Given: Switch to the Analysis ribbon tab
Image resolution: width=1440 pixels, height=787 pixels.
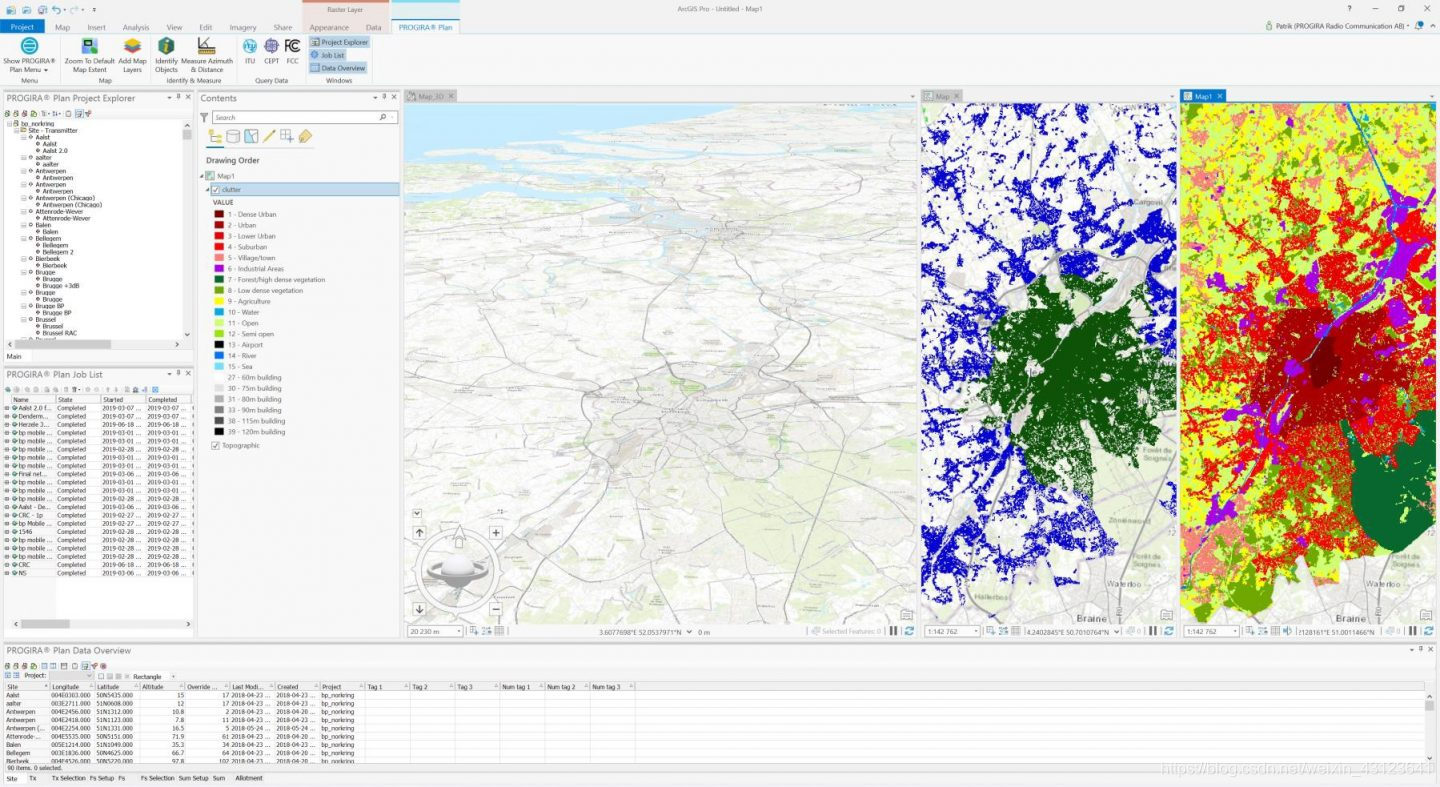Looking at the screenshot, I should coord(135,27).
